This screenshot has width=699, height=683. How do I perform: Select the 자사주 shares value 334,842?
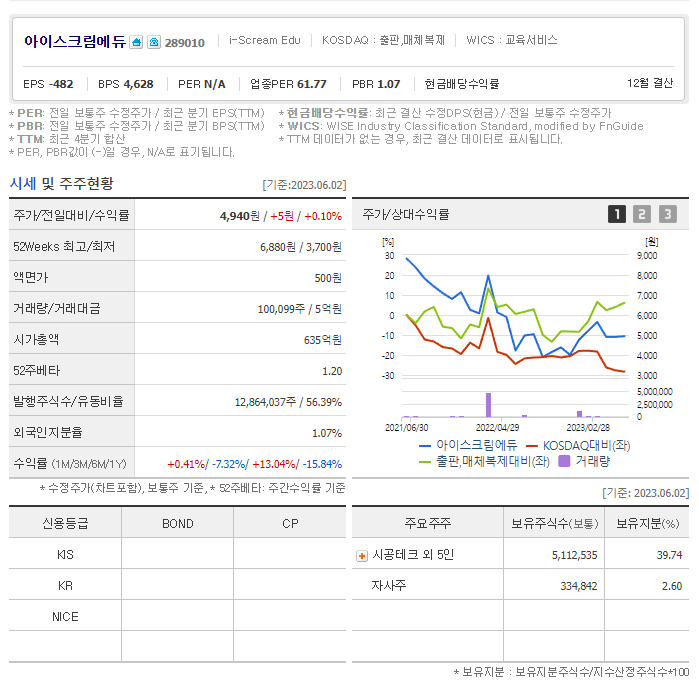tap(579, 586)
